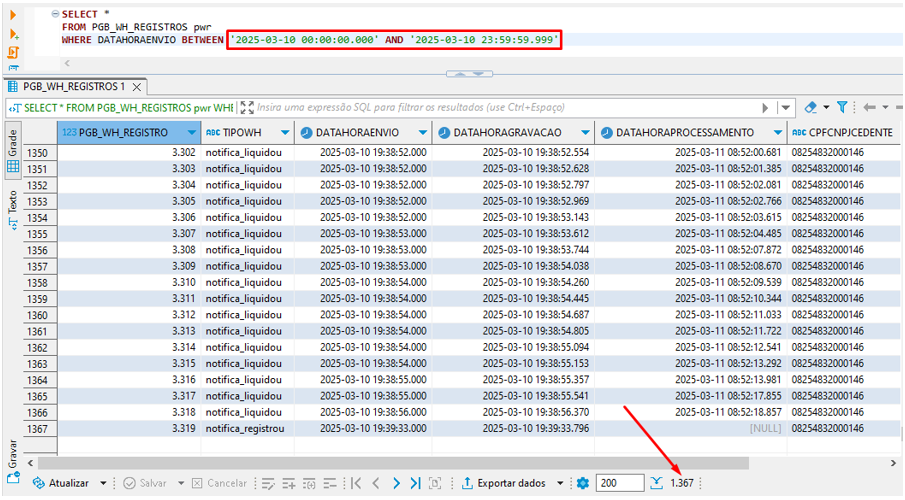The width and height of the screenshot is (905, 500).
Task: Execute query in new tab (play arrow with plus)
Action: tap(14, 34)
